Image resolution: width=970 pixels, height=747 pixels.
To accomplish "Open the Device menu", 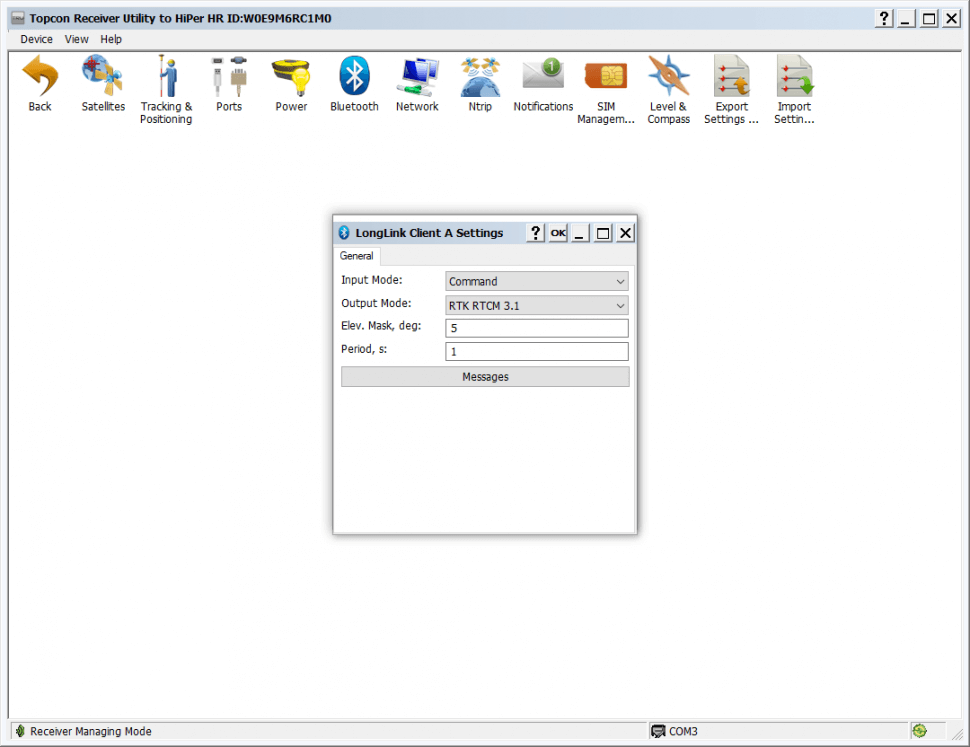I will coord(36,39).
